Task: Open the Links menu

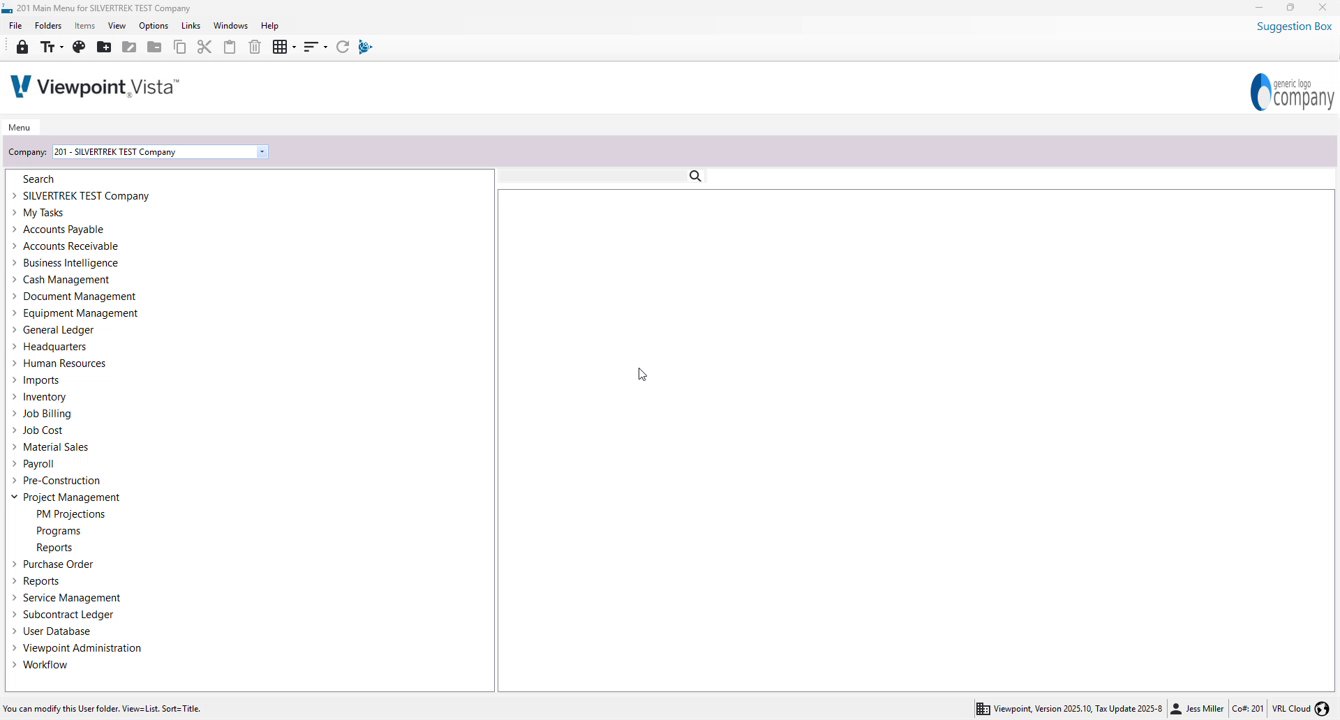Action: [x=191, y=26]
